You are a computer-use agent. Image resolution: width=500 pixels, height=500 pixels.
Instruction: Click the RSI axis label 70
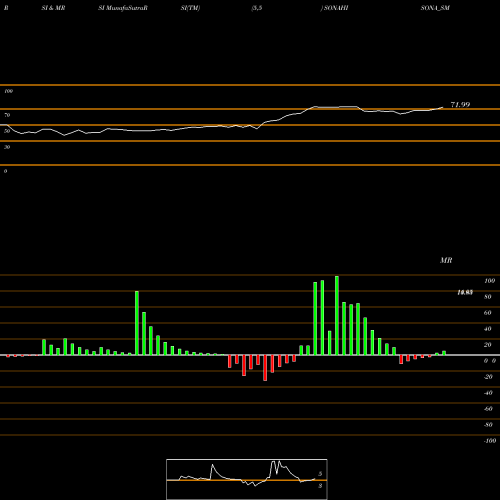click(x=7, y=115)
